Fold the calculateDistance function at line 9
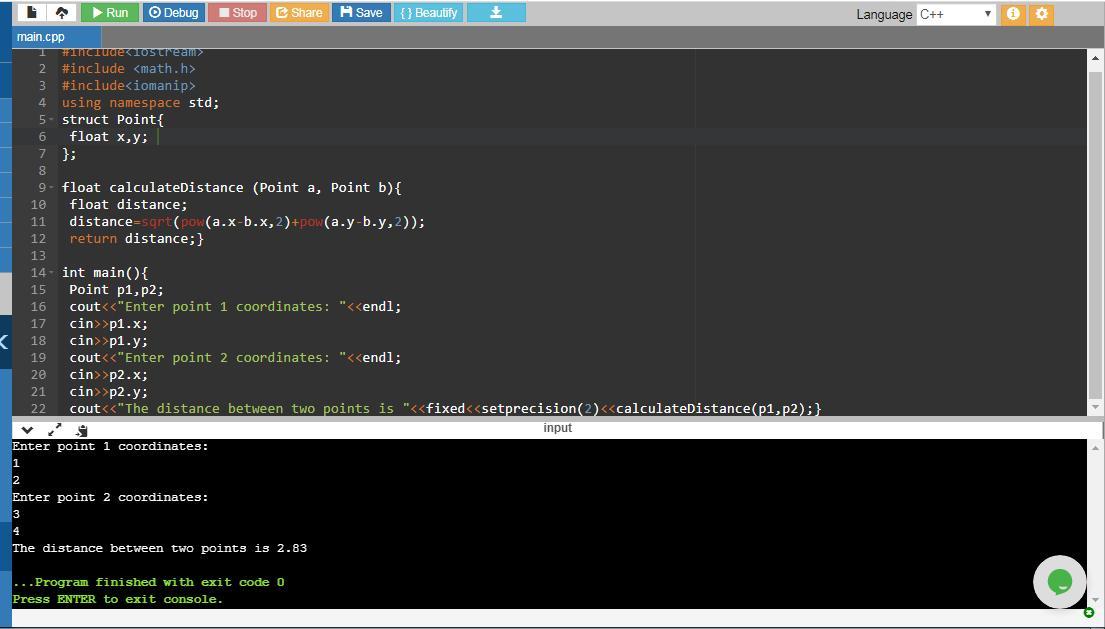This screenshot has width=1105, height=629. pos(51,188)
